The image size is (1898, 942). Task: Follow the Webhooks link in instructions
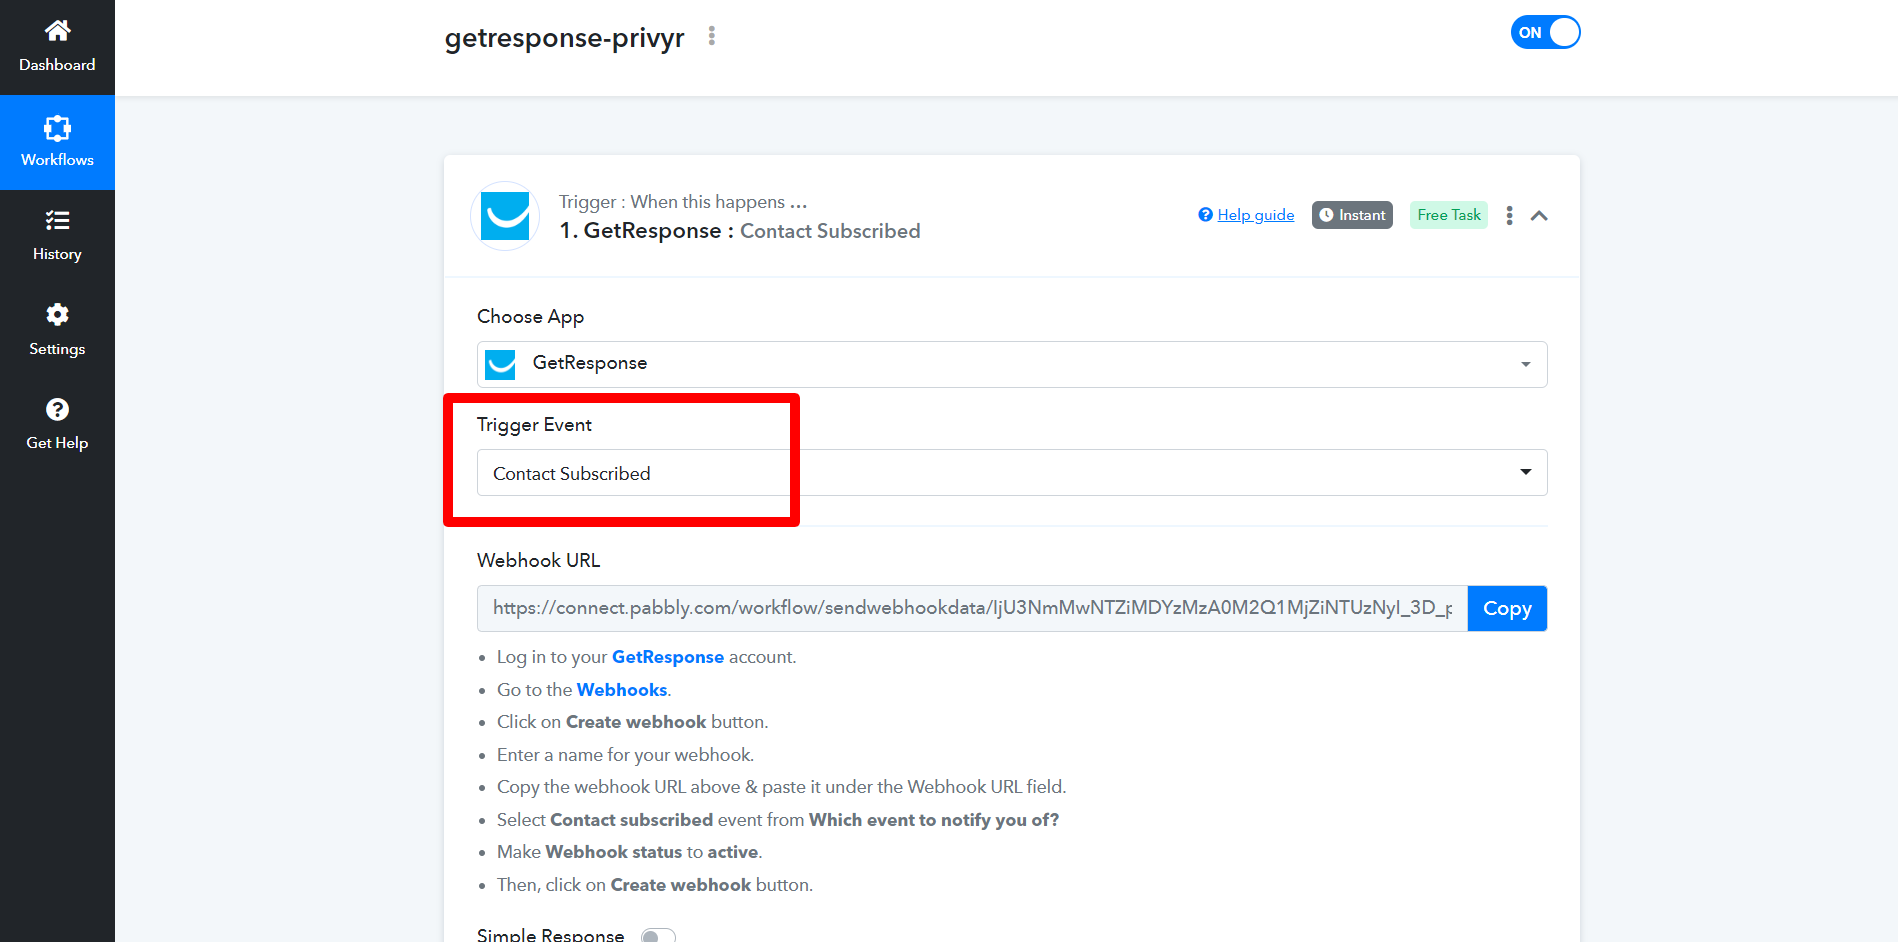[x=622, y=690]
